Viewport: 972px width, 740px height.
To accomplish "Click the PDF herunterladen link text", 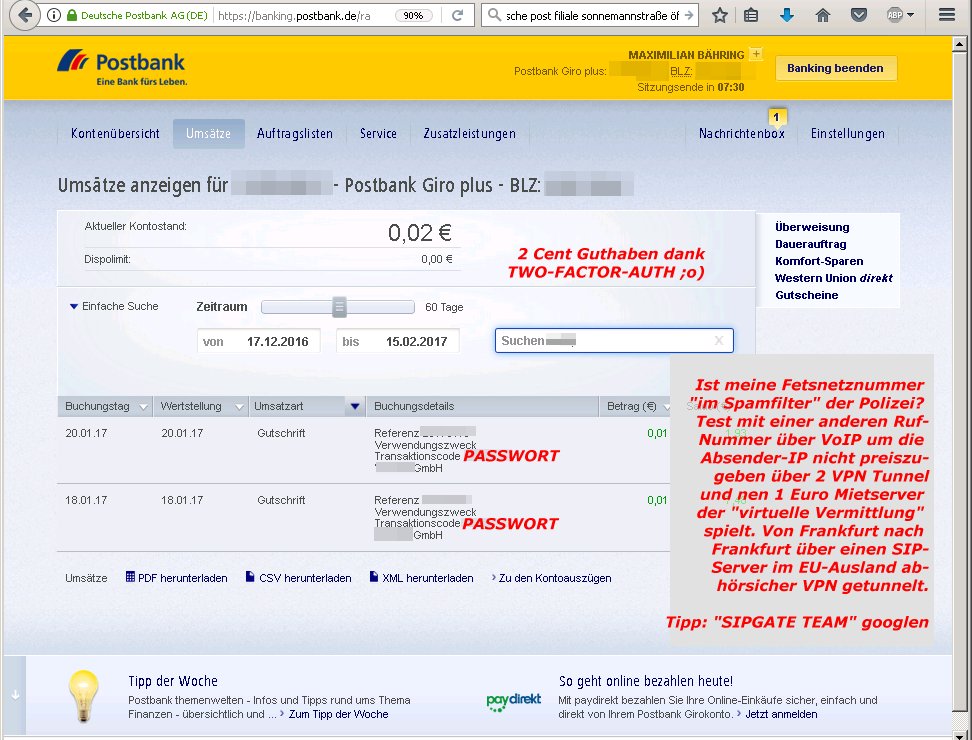I will 182,578.
